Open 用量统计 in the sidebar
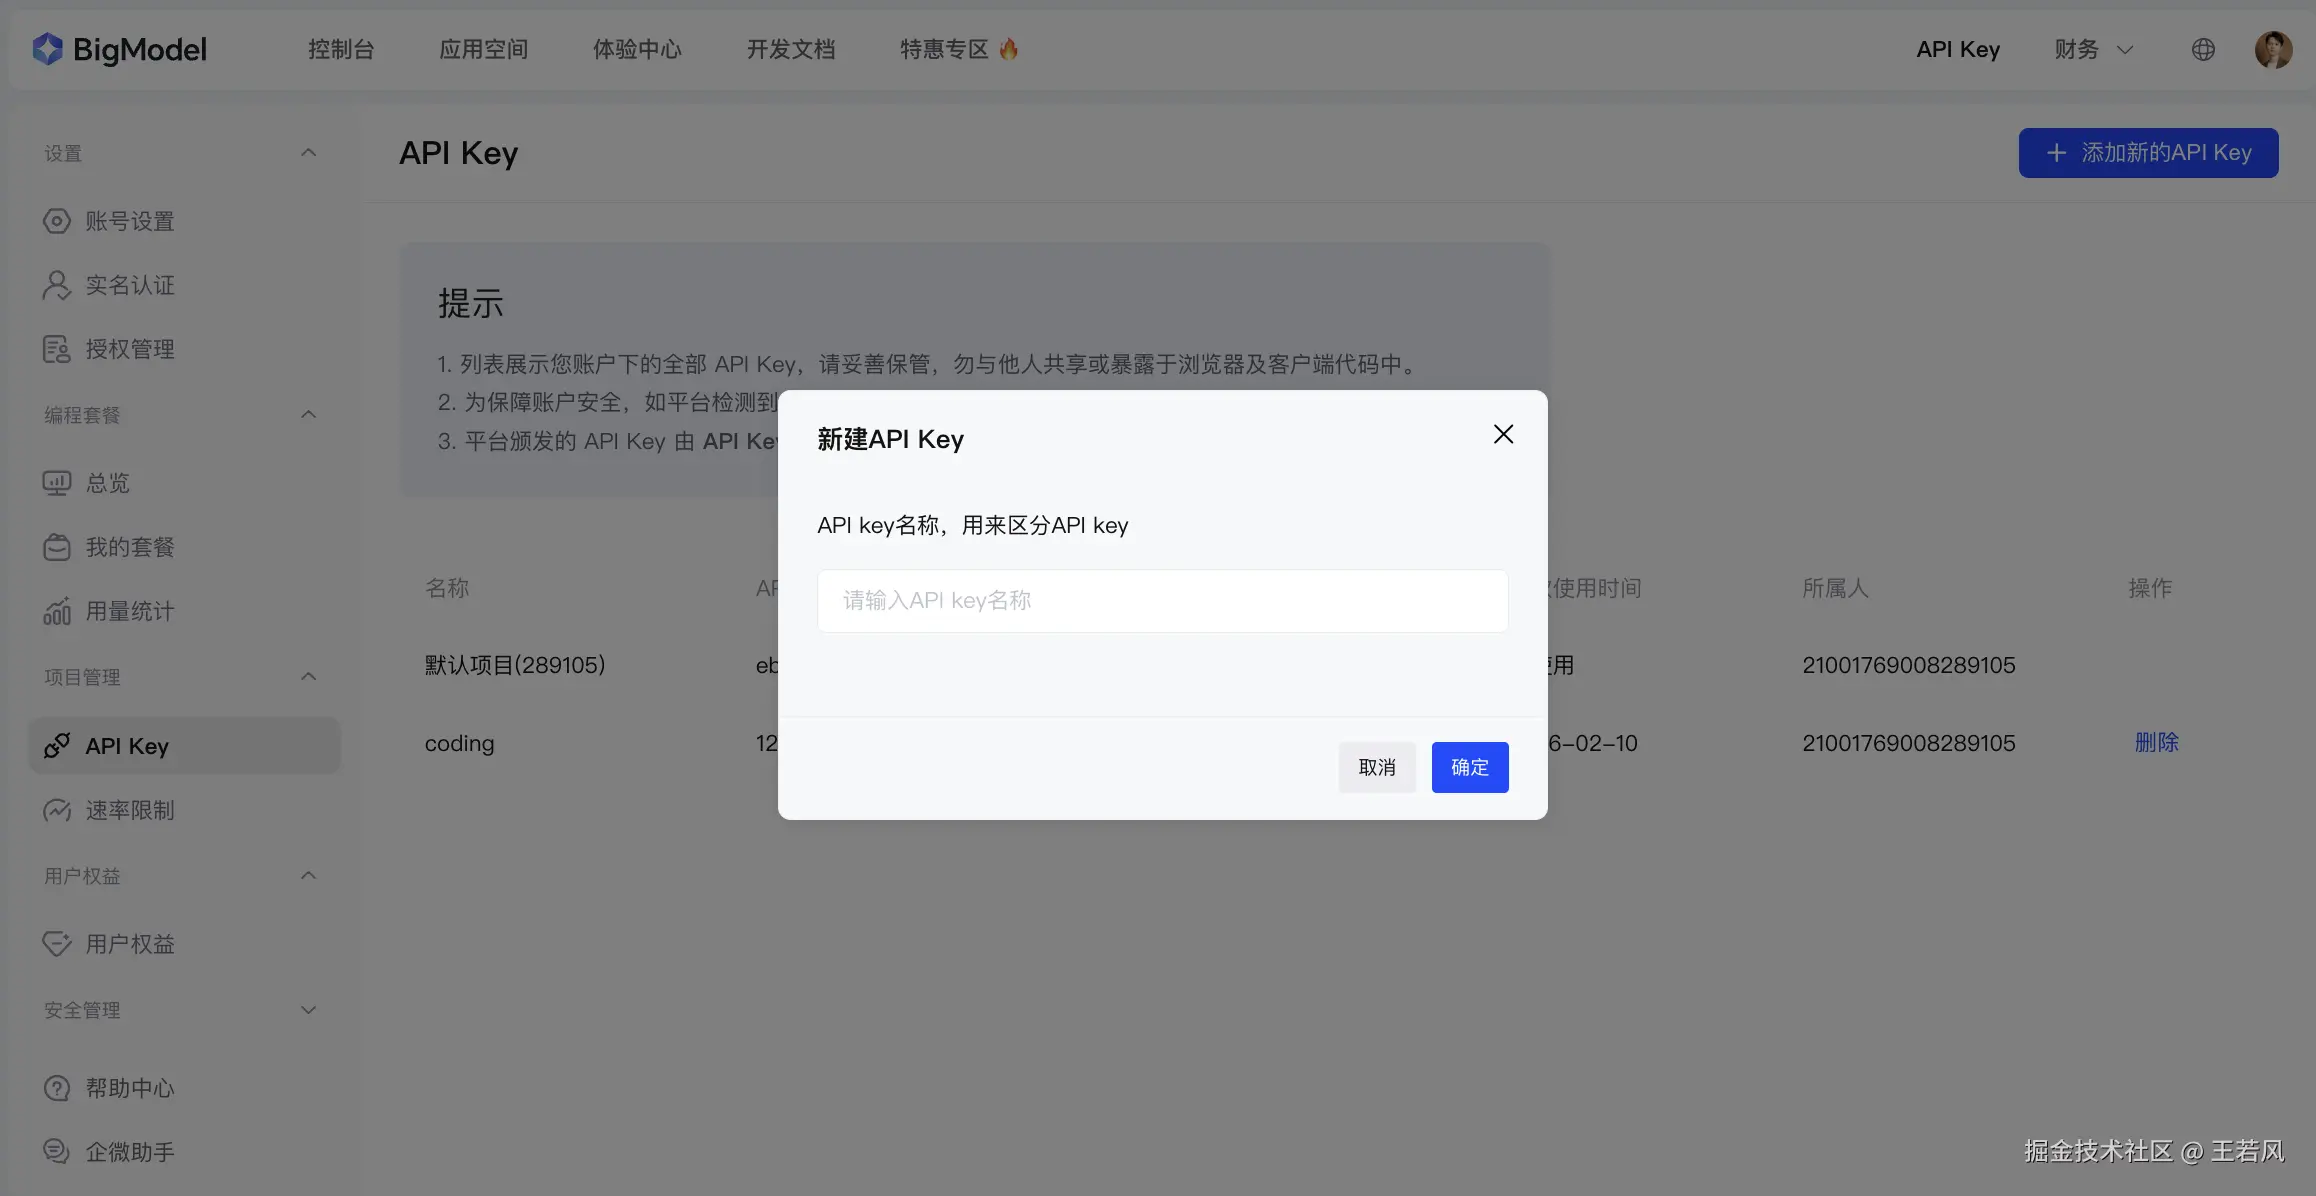The height and width of the screenshot is (1196, 2316). [x=129, y=611]
